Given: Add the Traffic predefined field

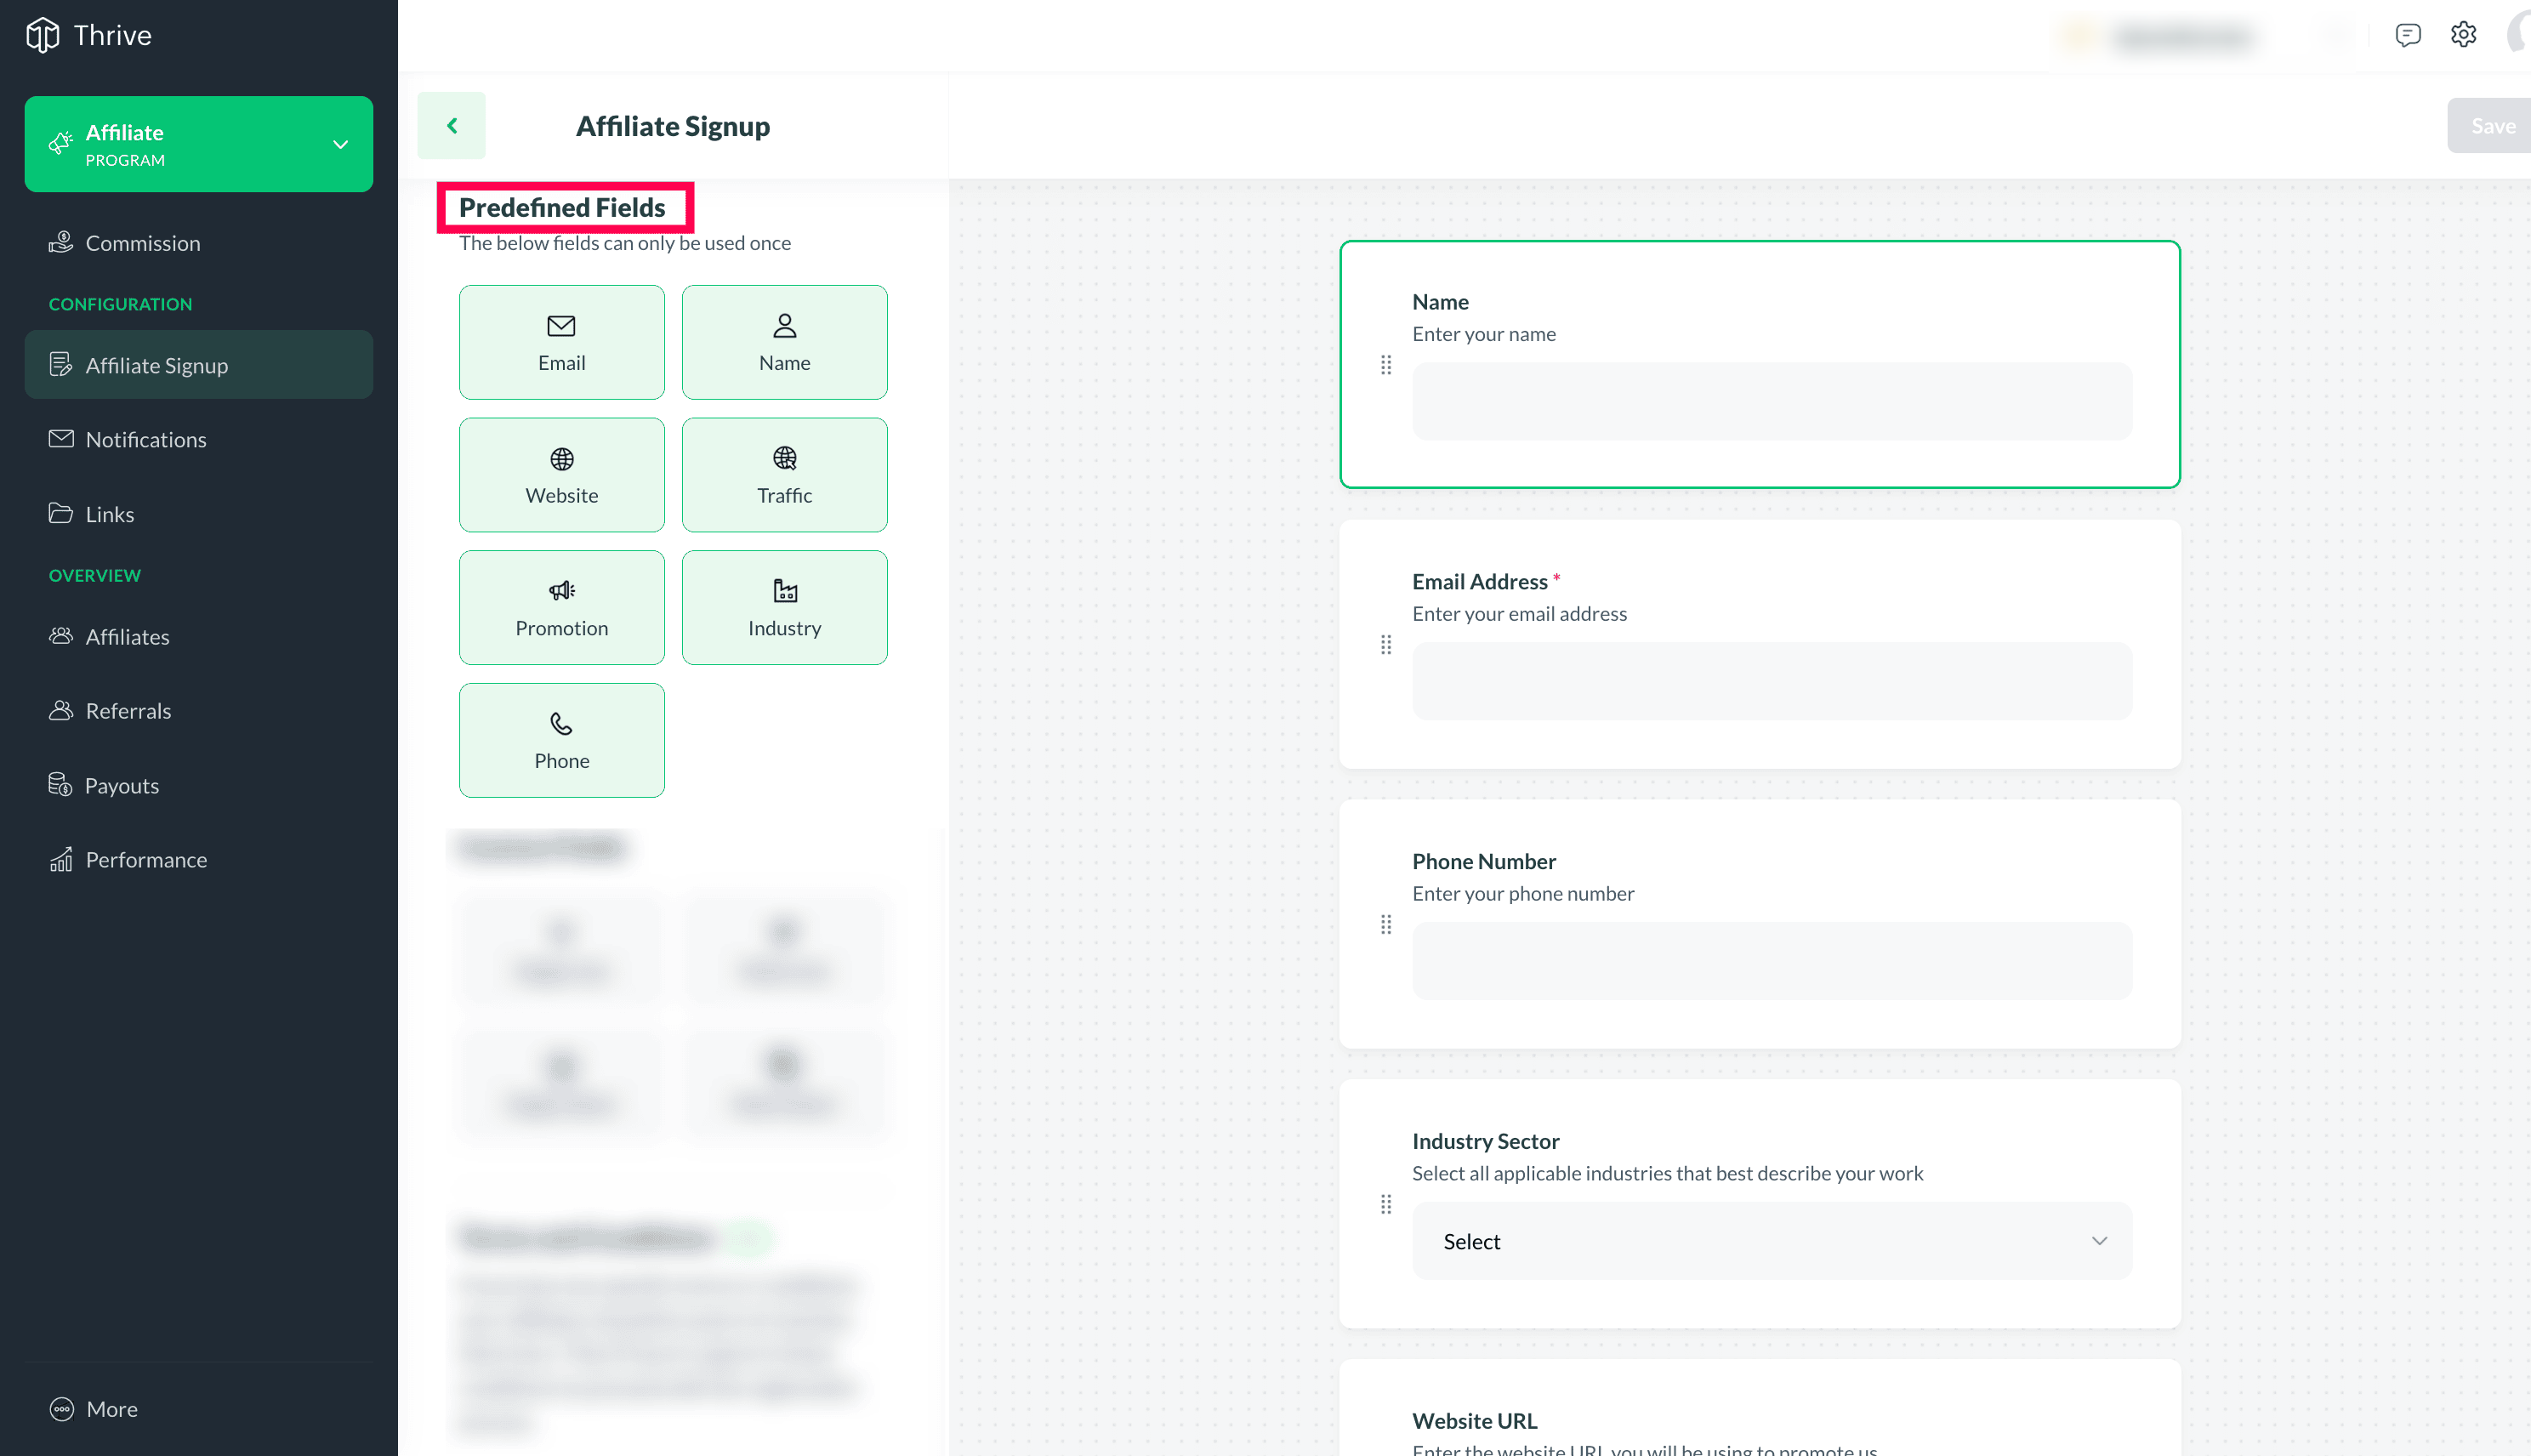Looking at the screenshot, I should point(784,475).
